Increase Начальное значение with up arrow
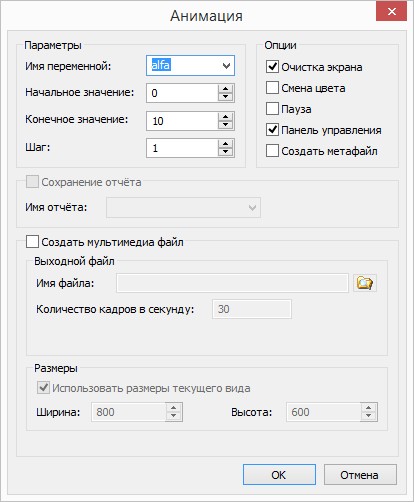 [226, 89]
